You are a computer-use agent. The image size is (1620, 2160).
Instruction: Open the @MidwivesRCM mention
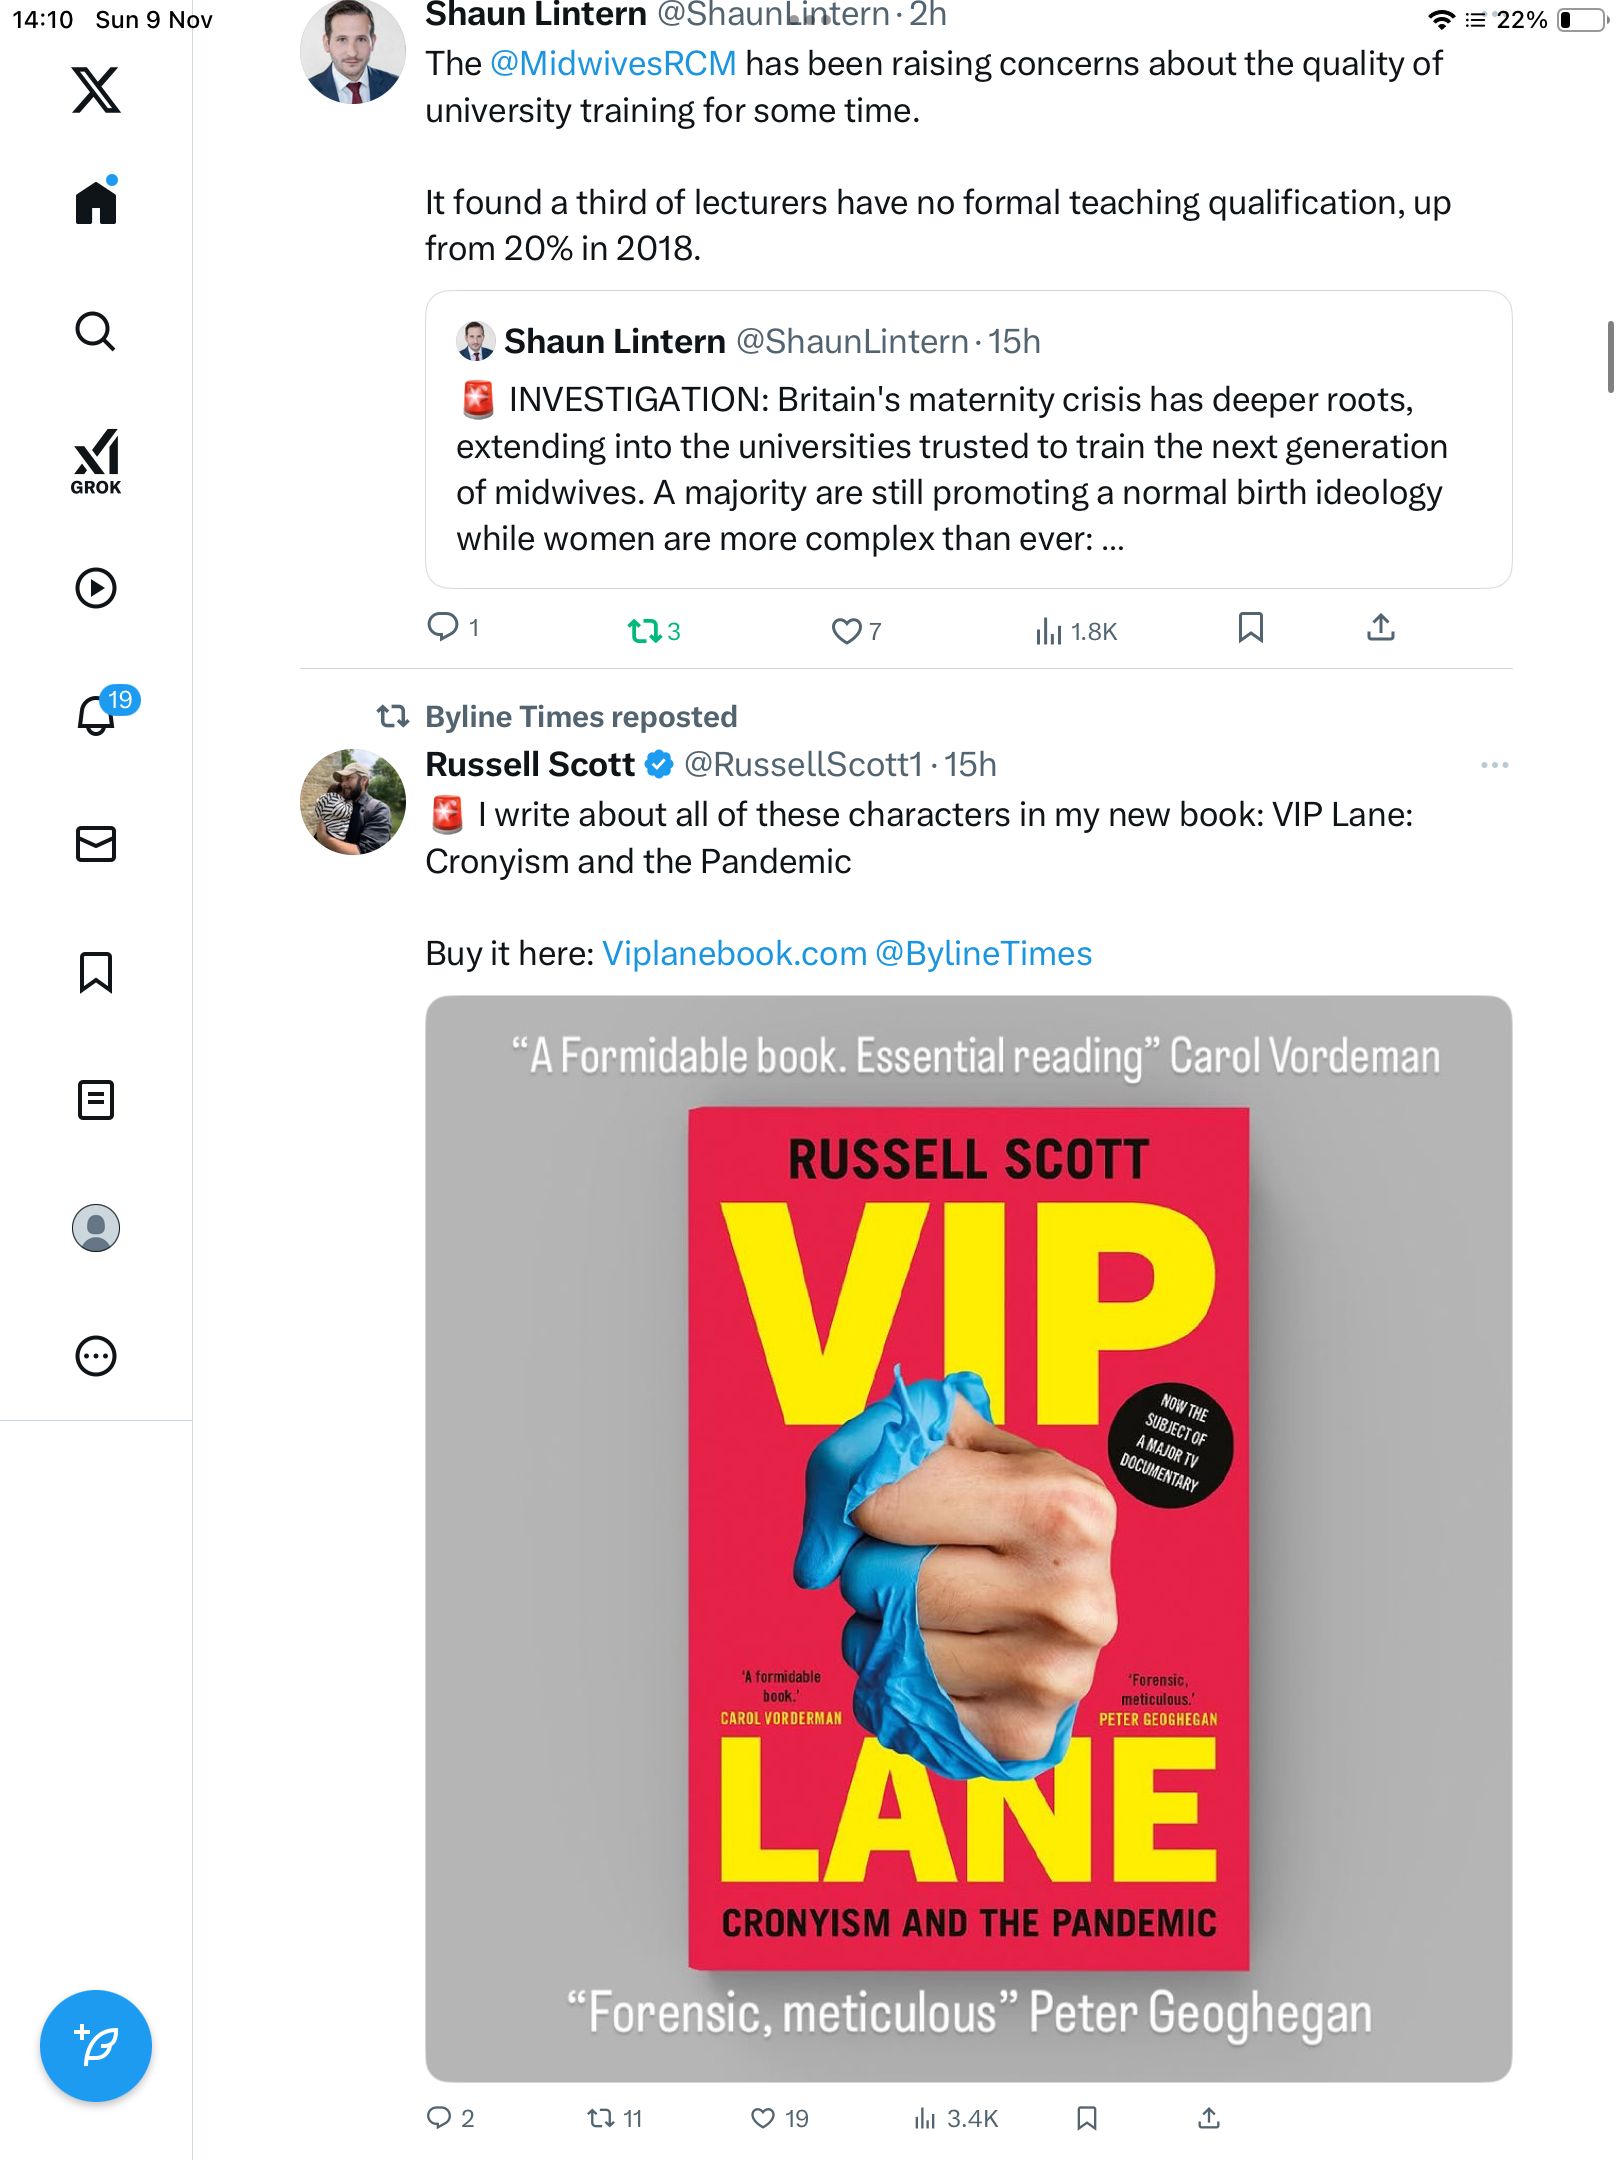(613, 64)
